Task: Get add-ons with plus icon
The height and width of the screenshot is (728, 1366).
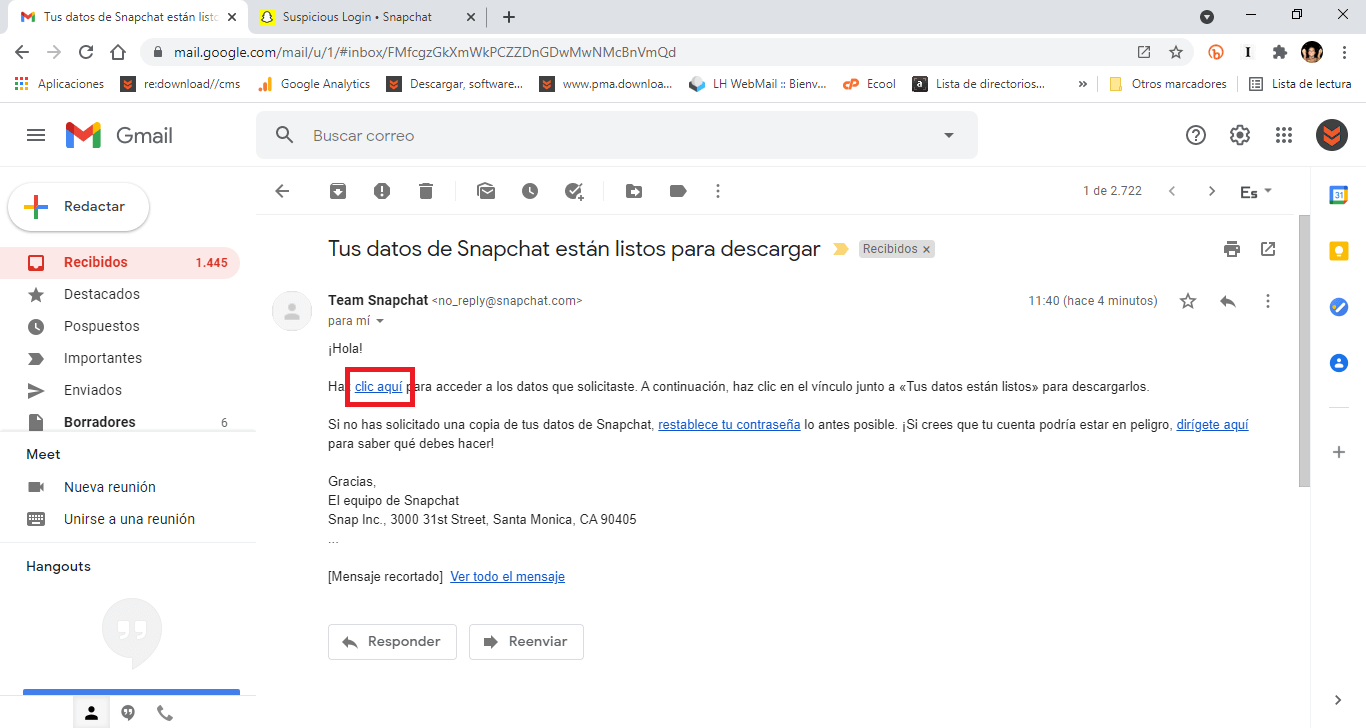Action: 1338,452
